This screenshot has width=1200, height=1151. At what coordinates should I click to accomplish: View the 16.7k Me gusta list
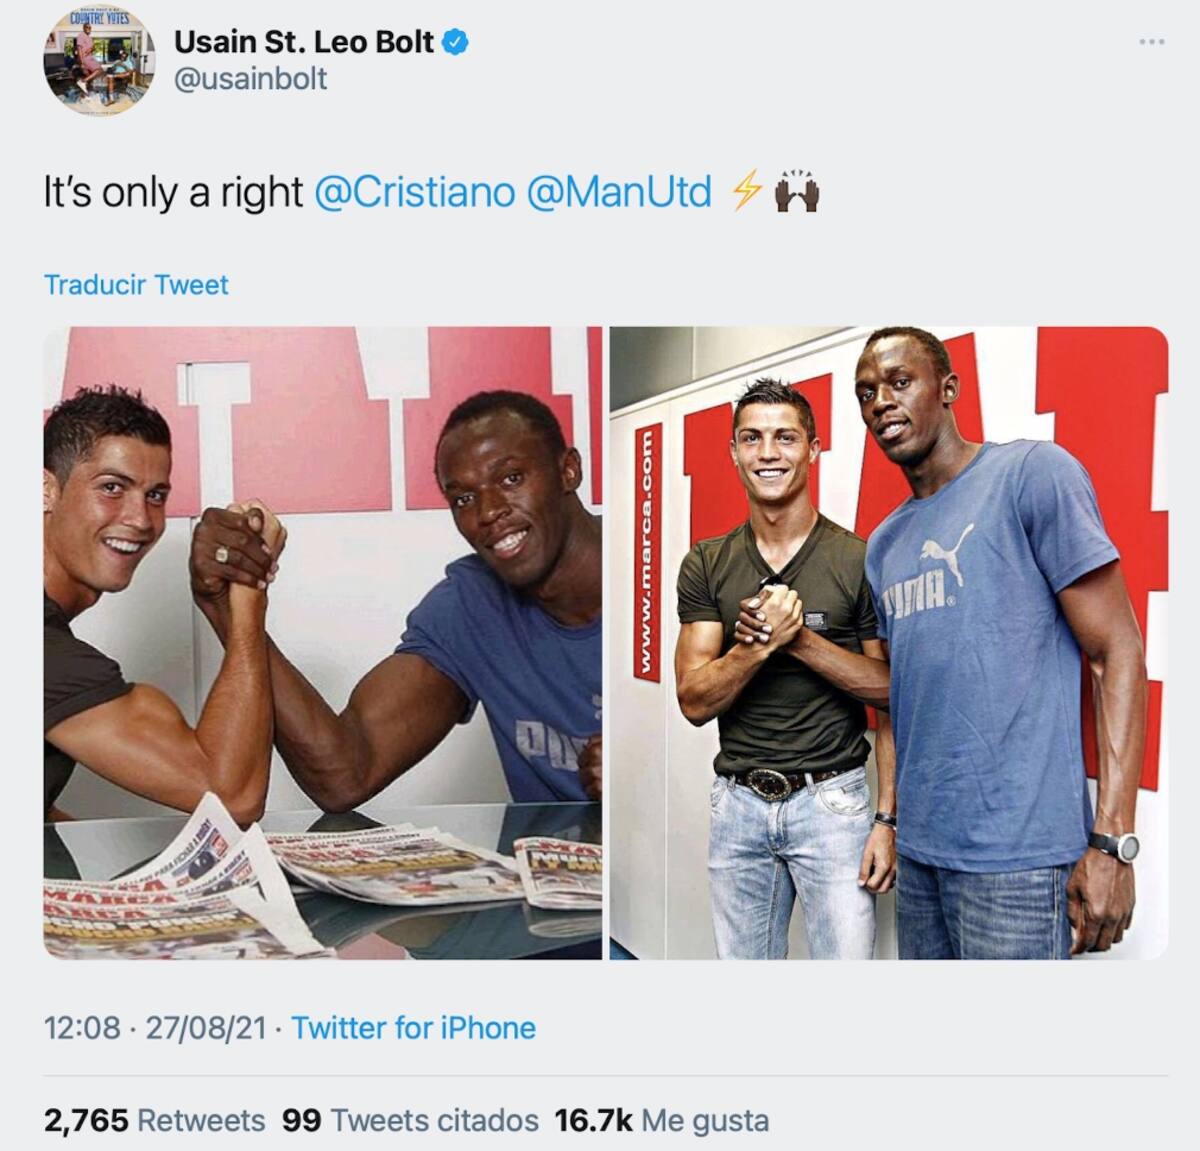662,1121
